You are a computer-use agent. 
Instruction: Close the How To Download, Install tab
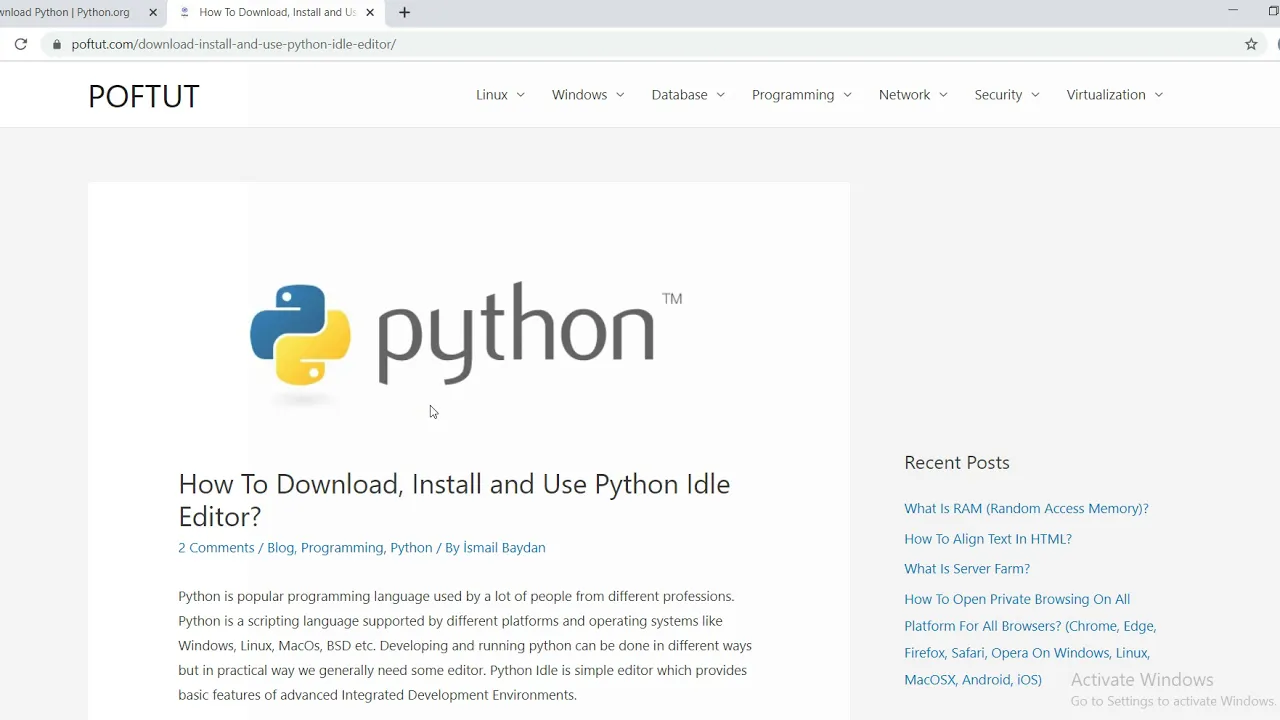371,13
